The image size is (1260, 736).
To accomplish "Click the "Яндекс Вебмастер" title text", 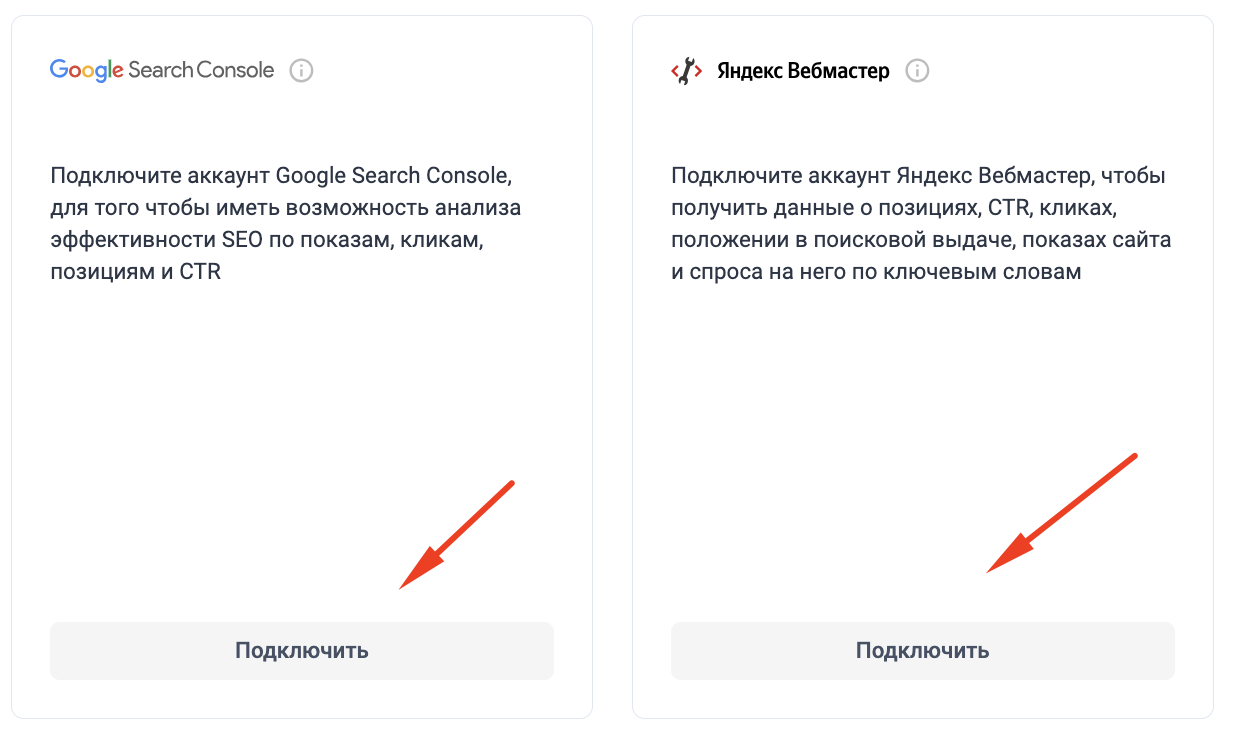I will pos(803,71).
